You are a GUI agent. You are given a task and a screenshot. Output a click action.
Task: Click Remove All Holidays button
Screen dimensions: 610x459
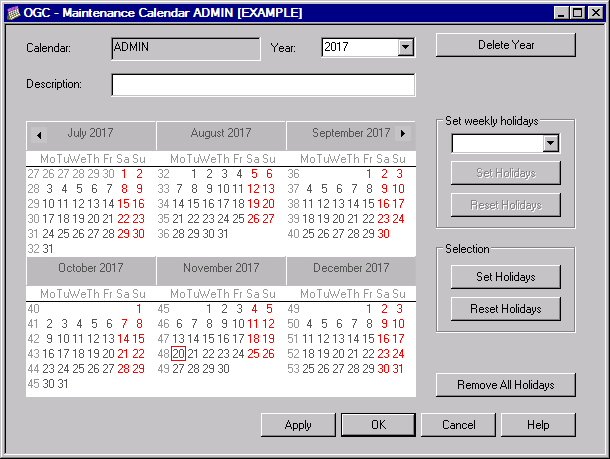[506, 385]
